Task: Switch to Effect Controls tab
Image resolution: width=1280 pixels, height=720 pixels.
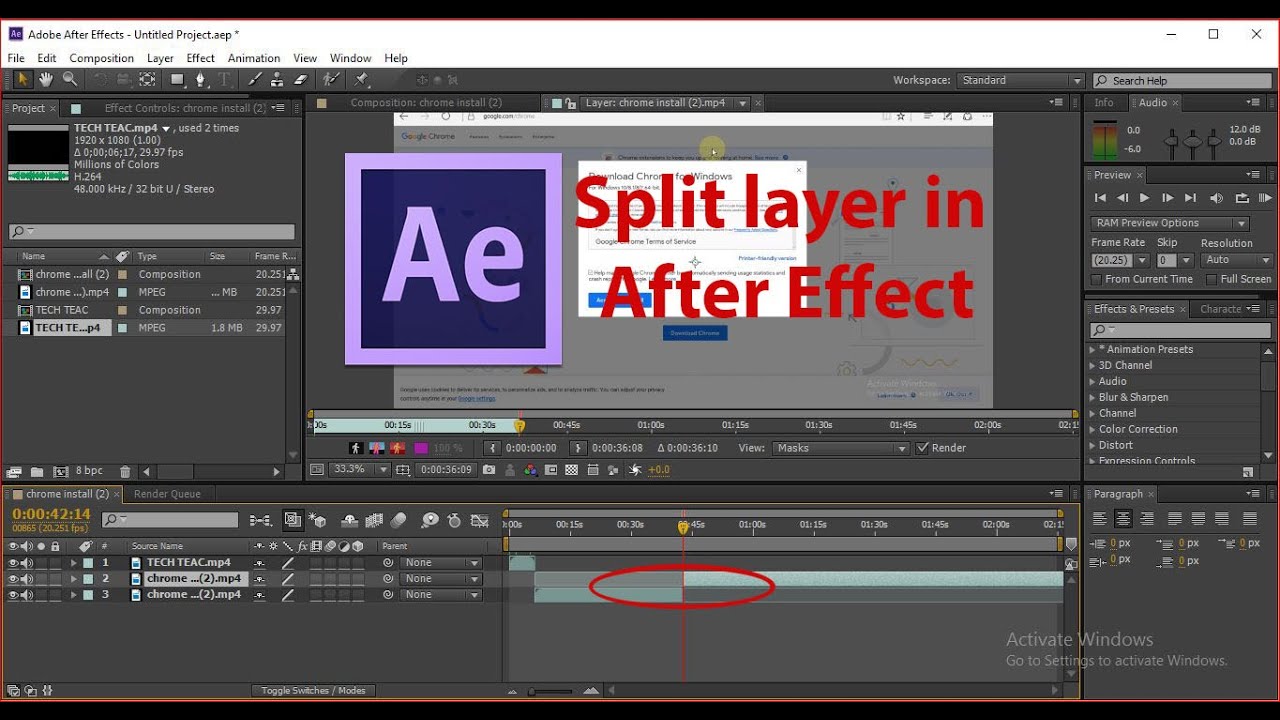Action: pyautogui.click(x=185, y=108)
